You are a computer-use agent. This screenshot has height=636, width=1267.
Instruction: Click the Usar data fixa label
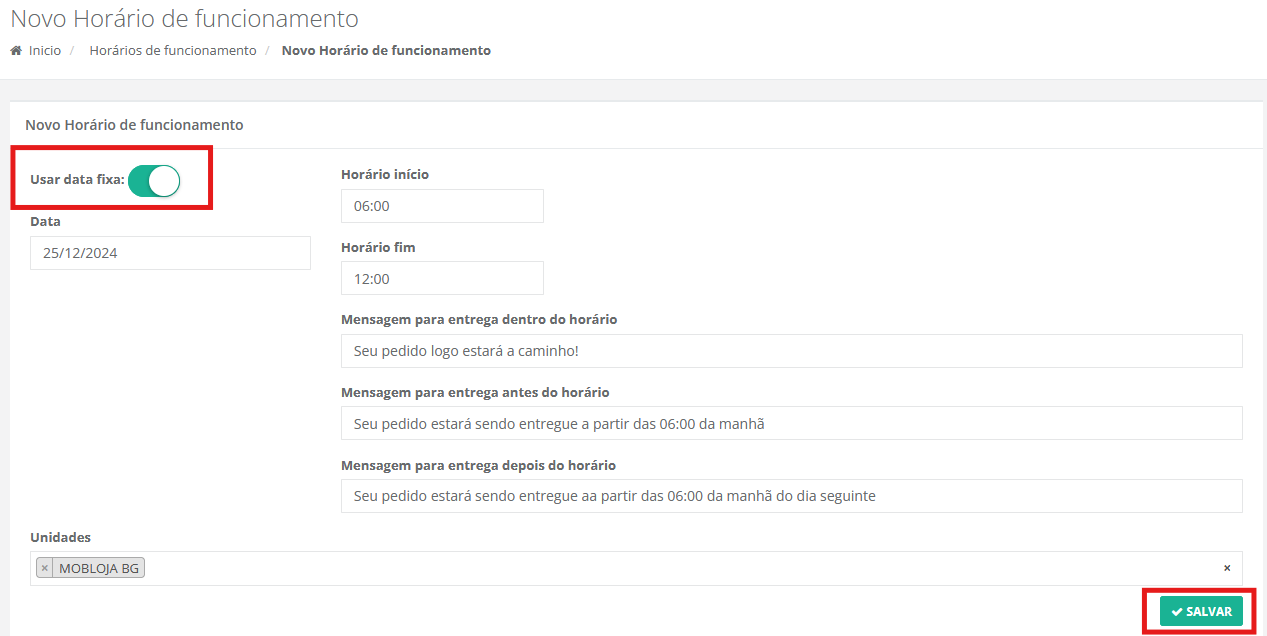pos(77,180)
